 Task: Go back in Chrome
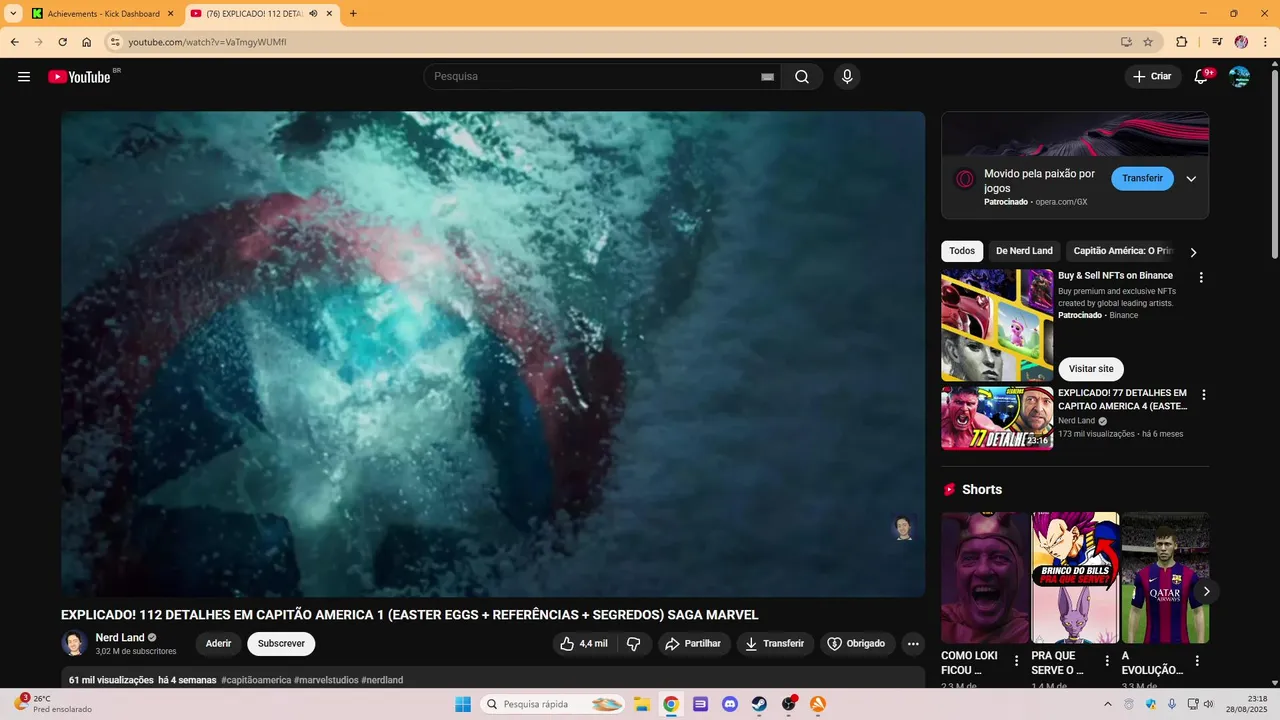[15, 42]
